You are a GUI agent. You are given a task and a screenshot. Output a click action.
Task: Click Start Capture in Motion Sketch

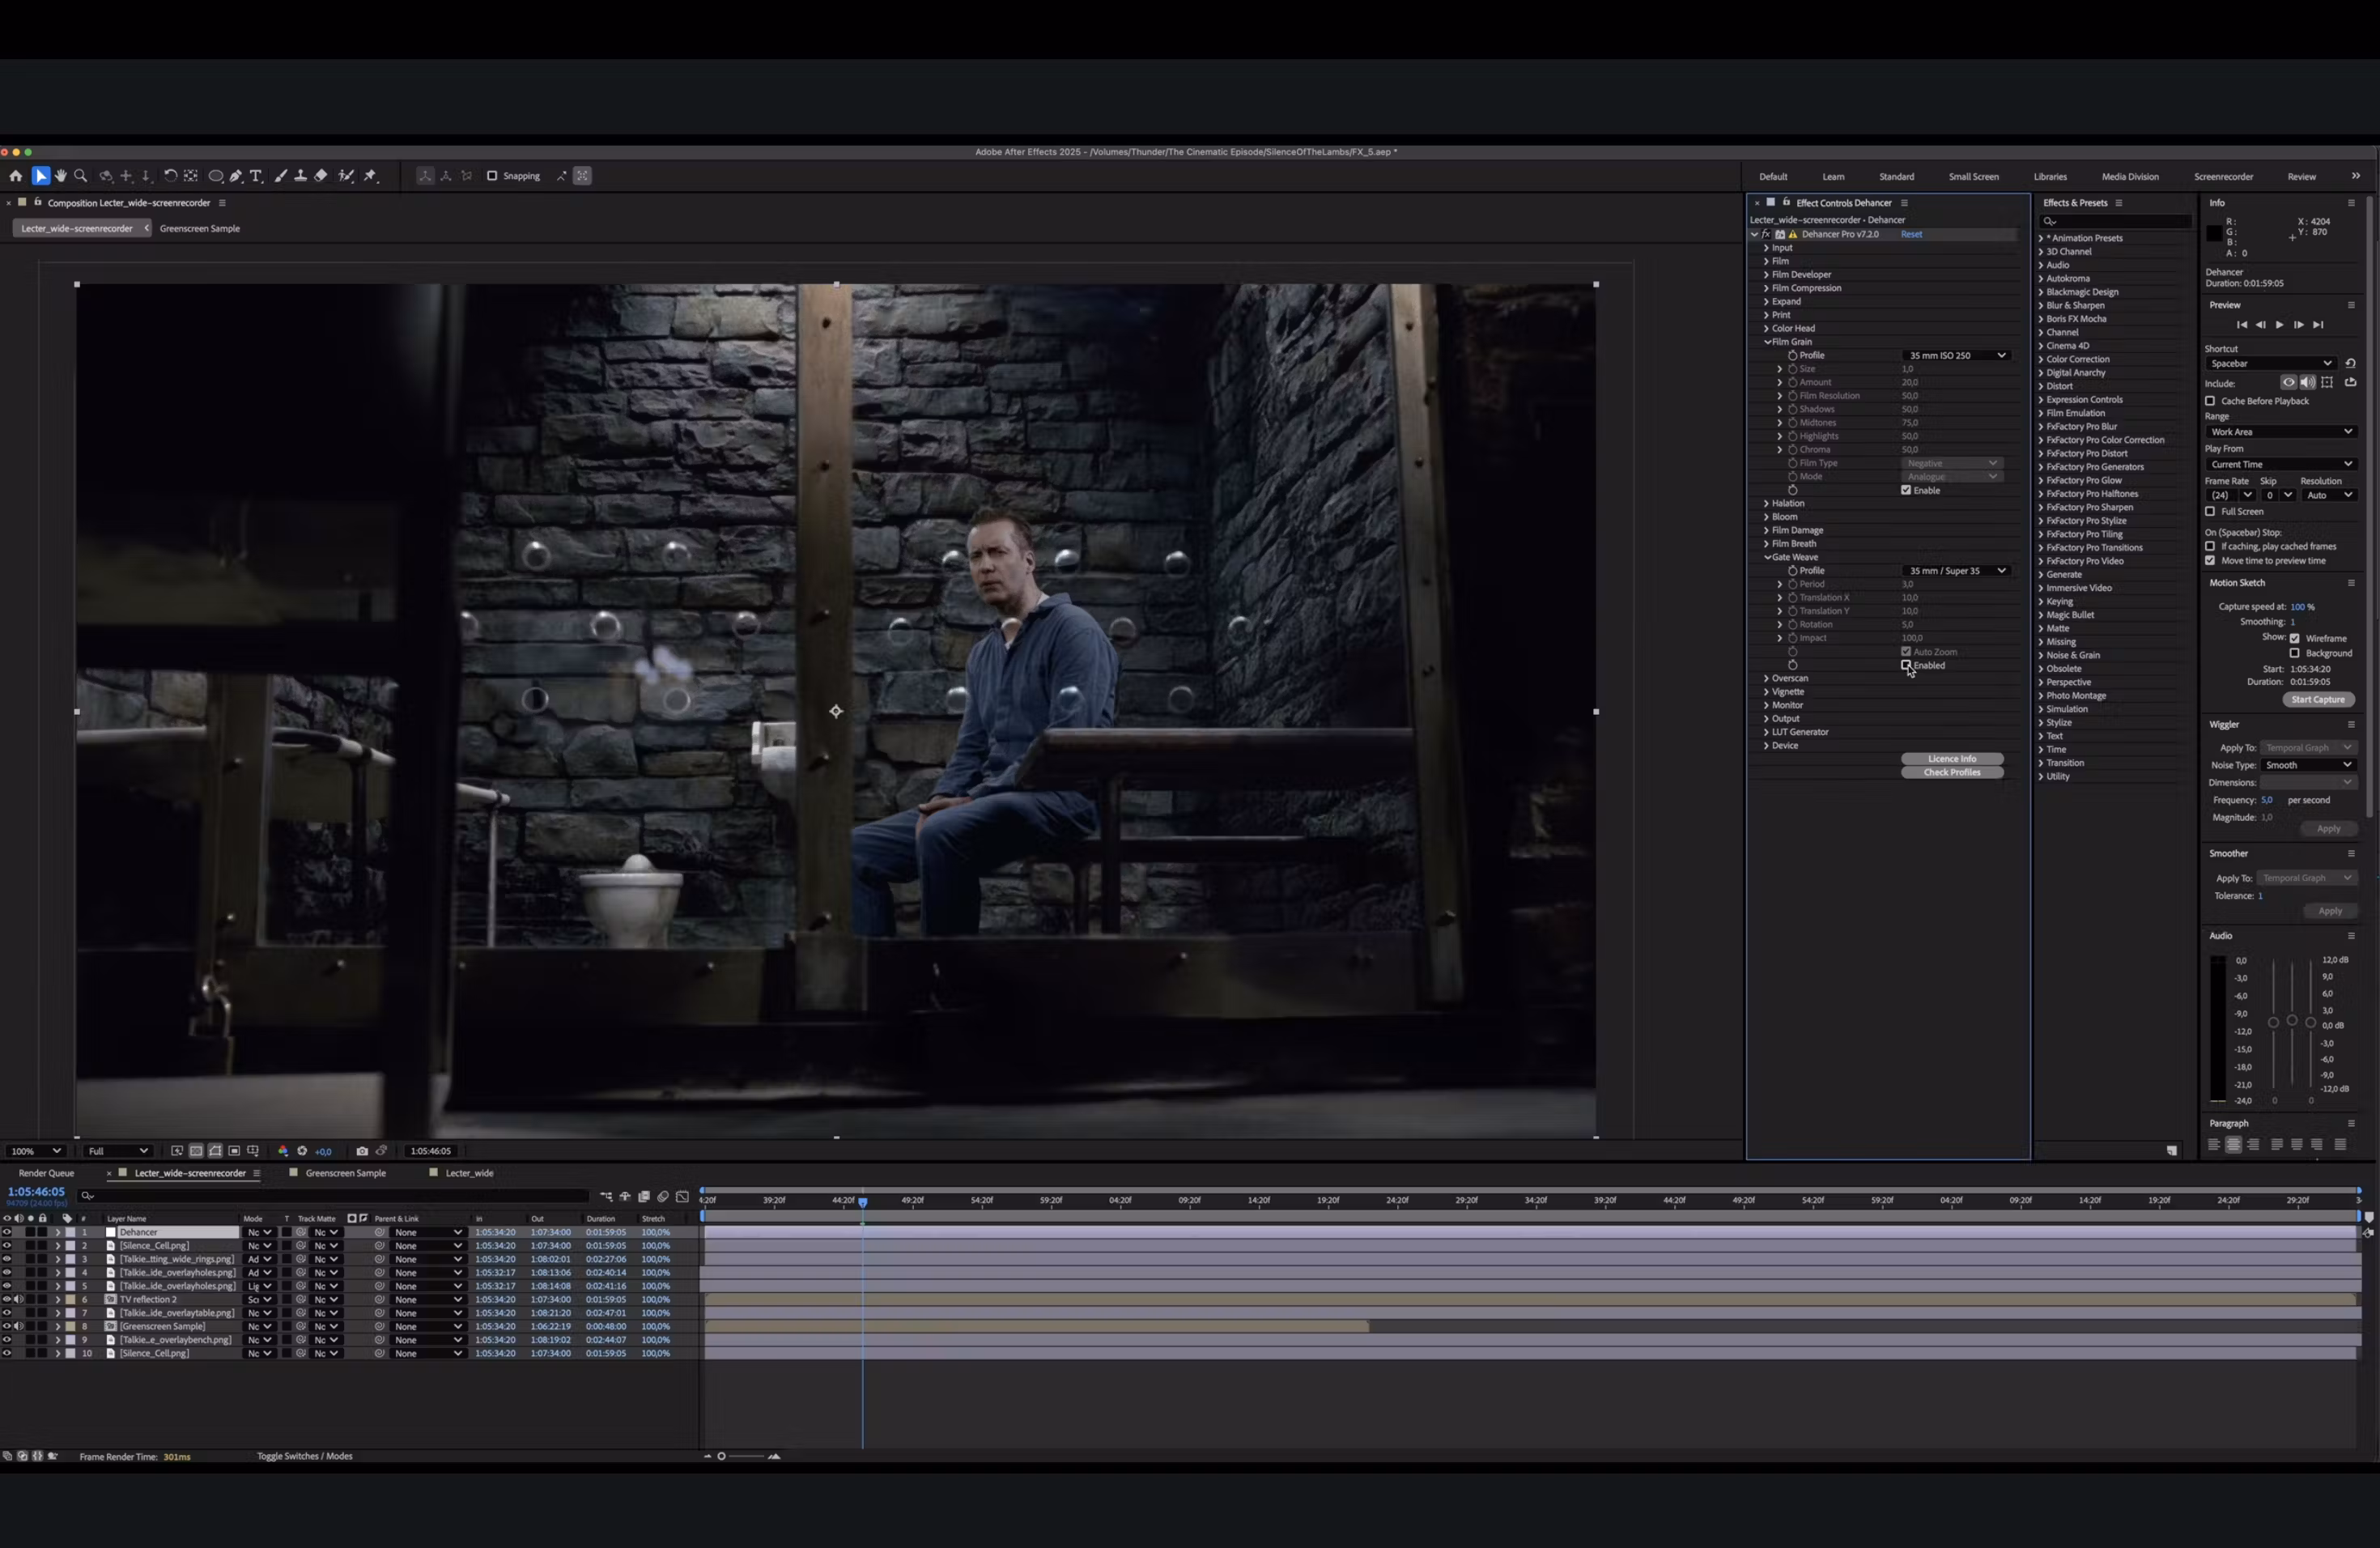pos(2318,699)
